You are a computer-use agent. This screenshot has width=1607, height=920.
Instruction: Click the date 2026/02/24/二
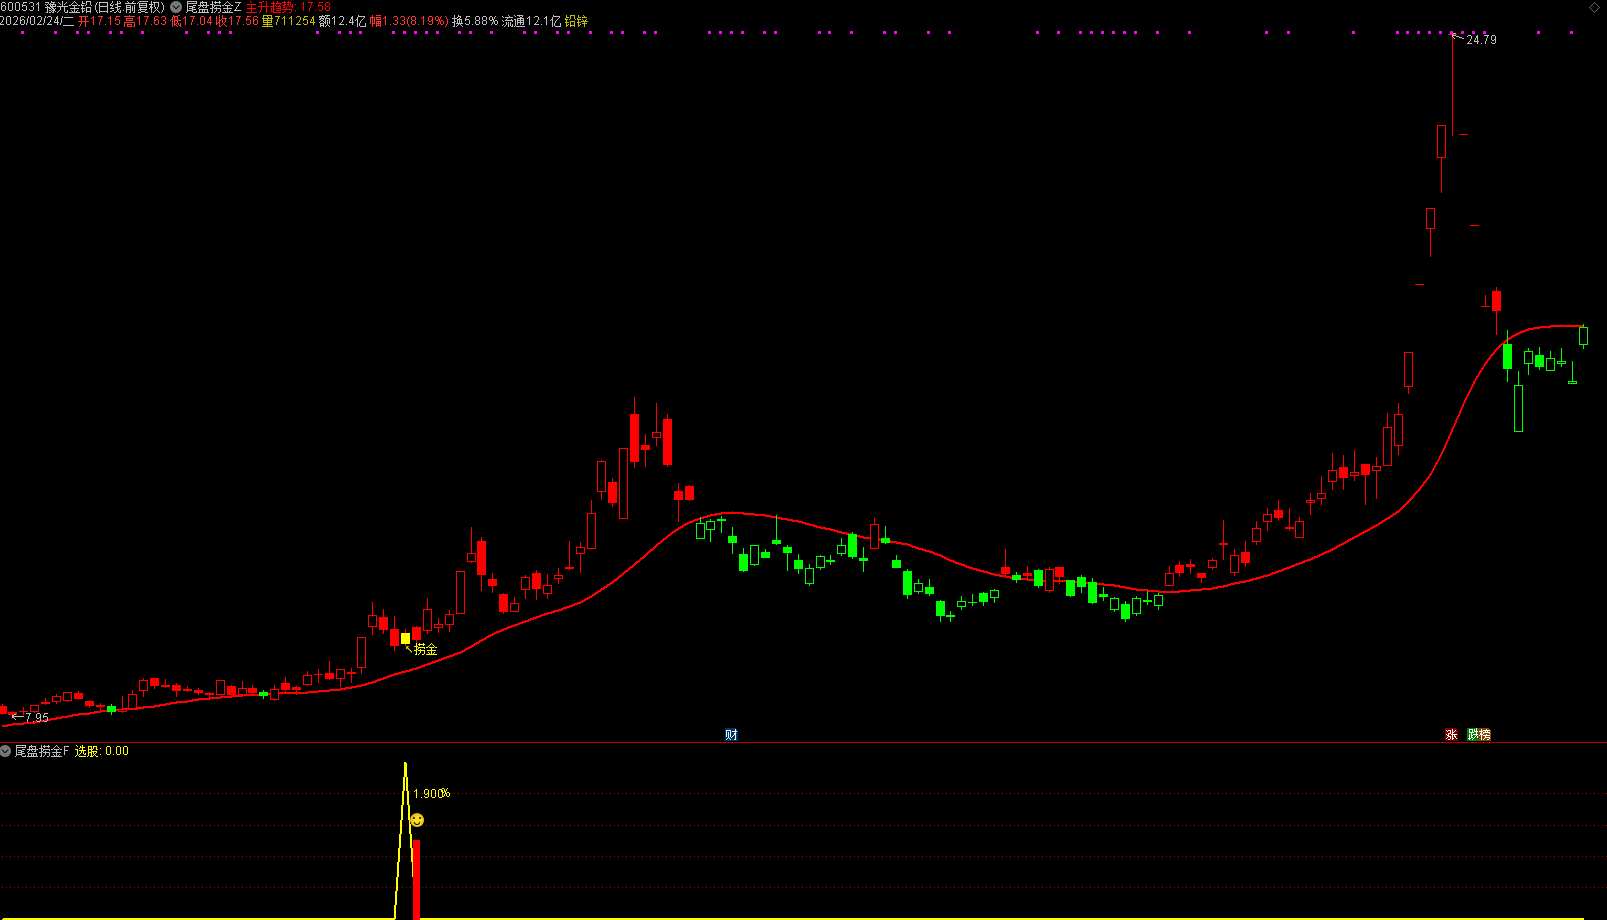37,21
